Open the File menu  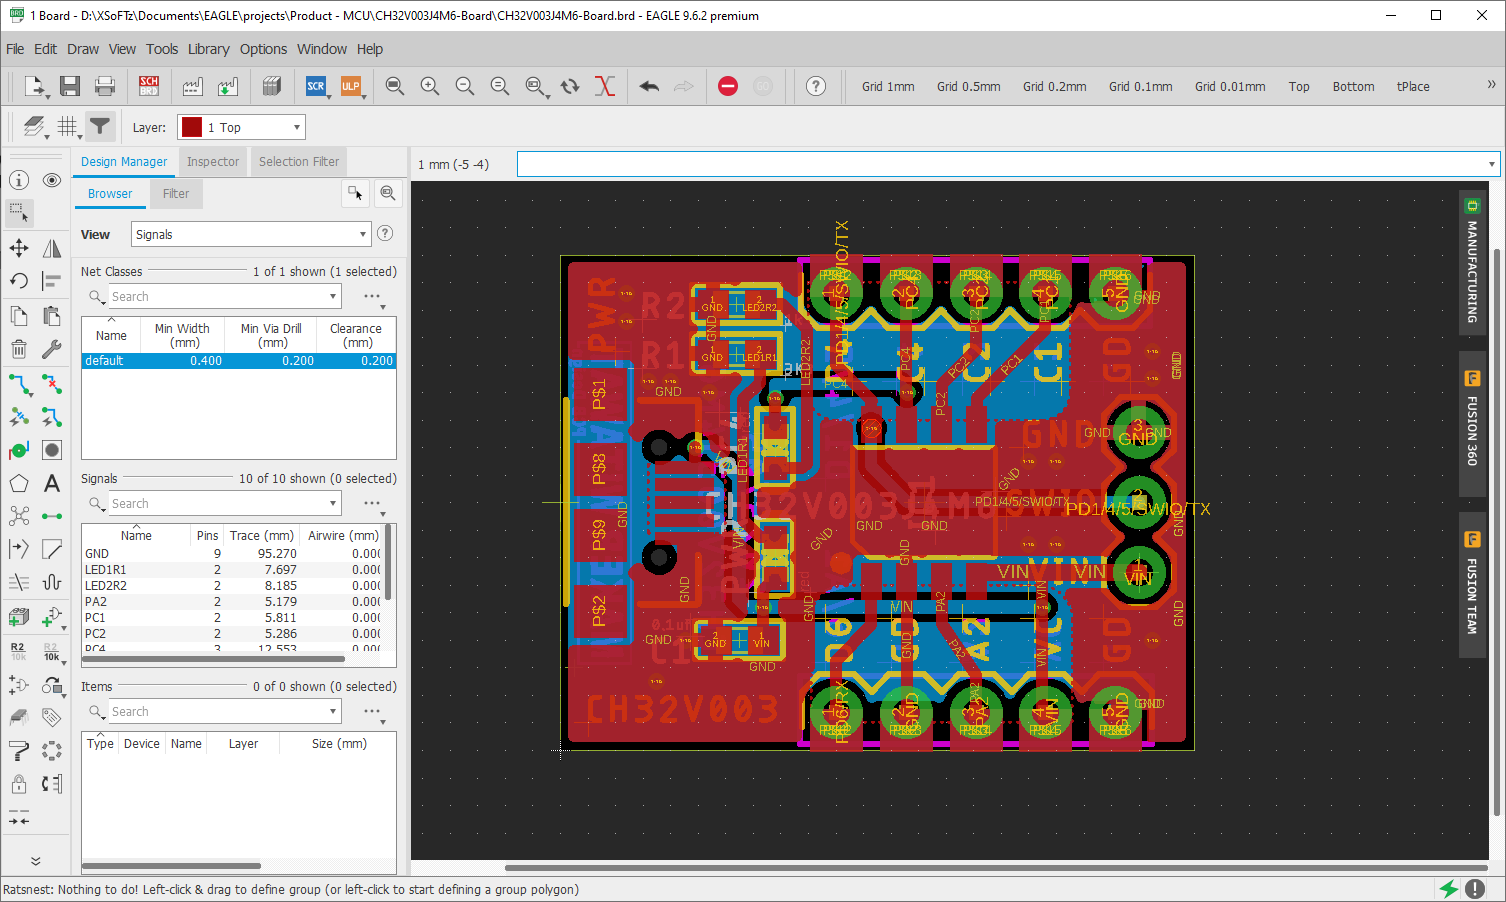pos(15,49)
